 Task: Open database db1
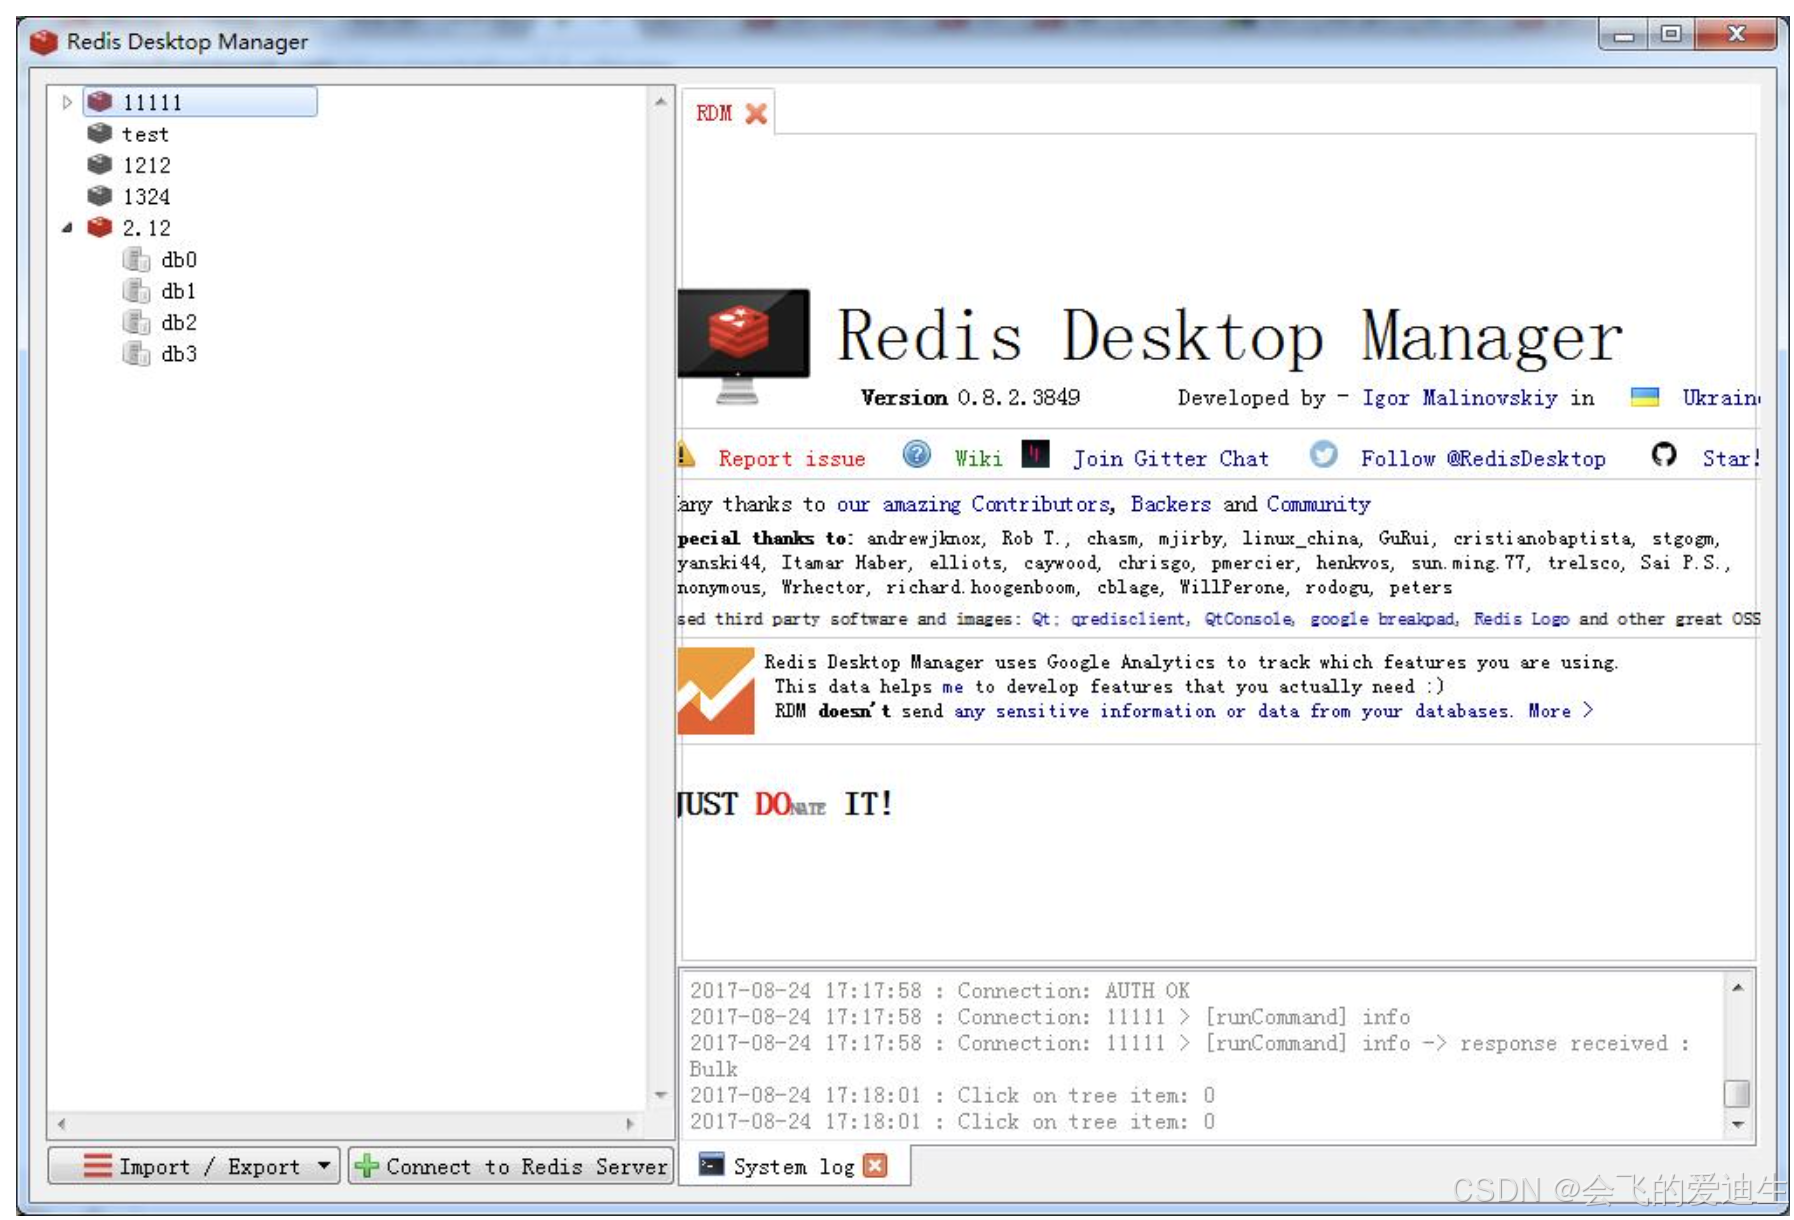179,291
